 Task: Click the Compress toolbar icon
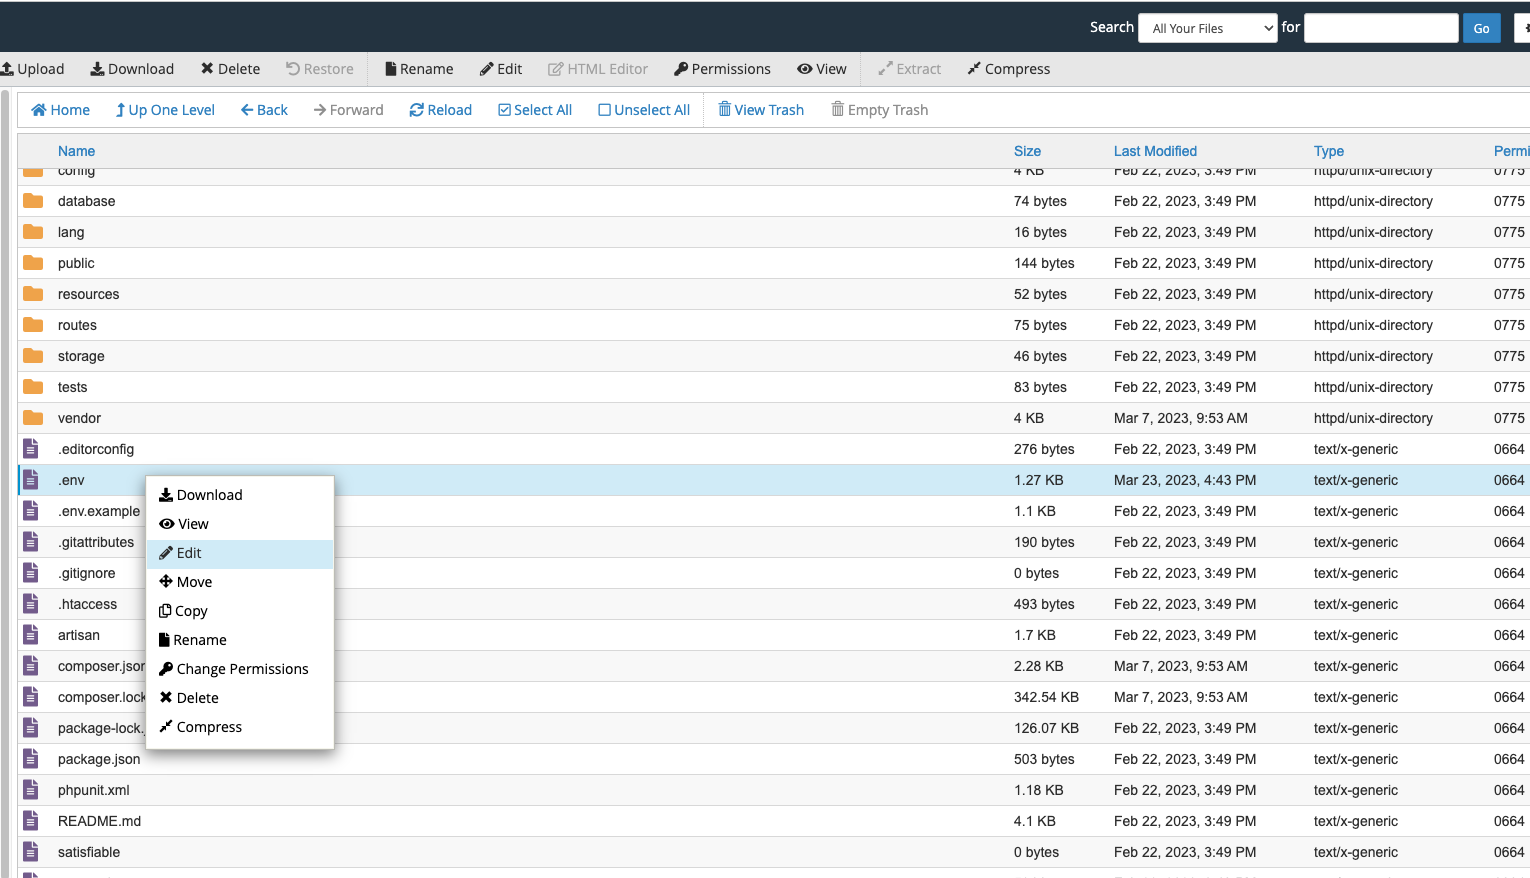click(x=974, y=69)
